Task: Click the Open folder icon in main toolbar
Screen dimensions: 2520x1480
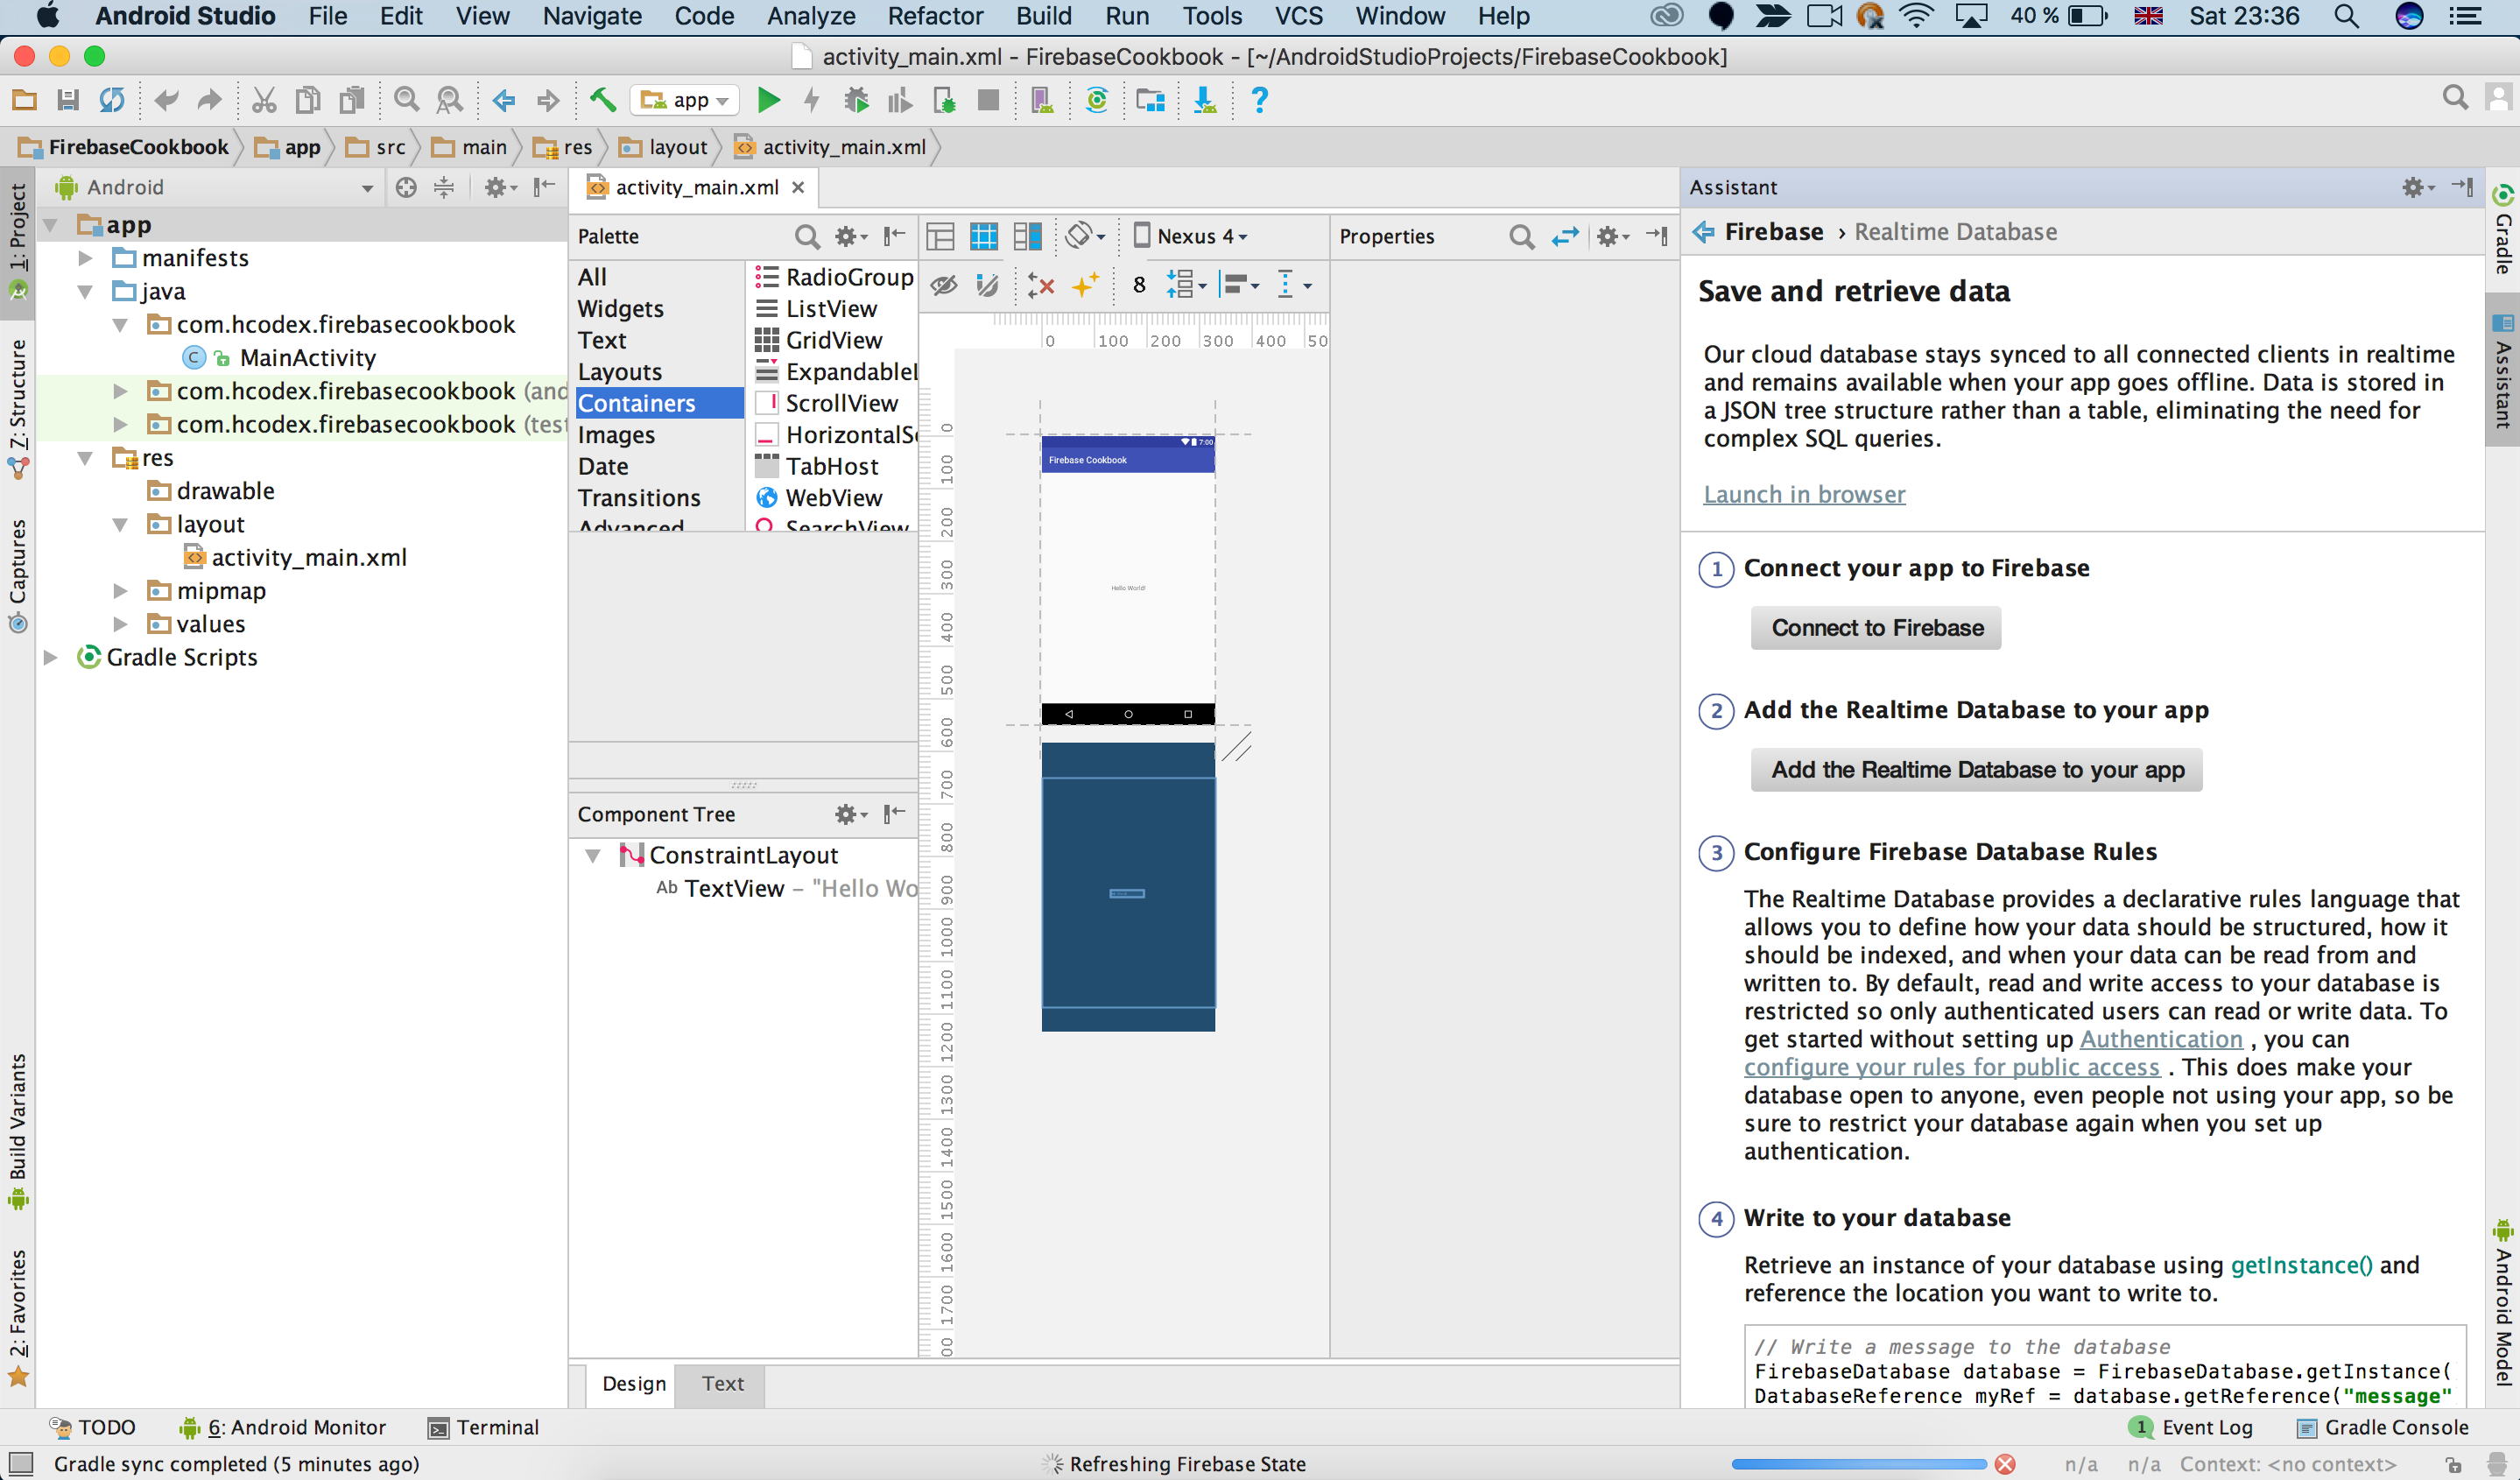Action: (x=24, y=100)
